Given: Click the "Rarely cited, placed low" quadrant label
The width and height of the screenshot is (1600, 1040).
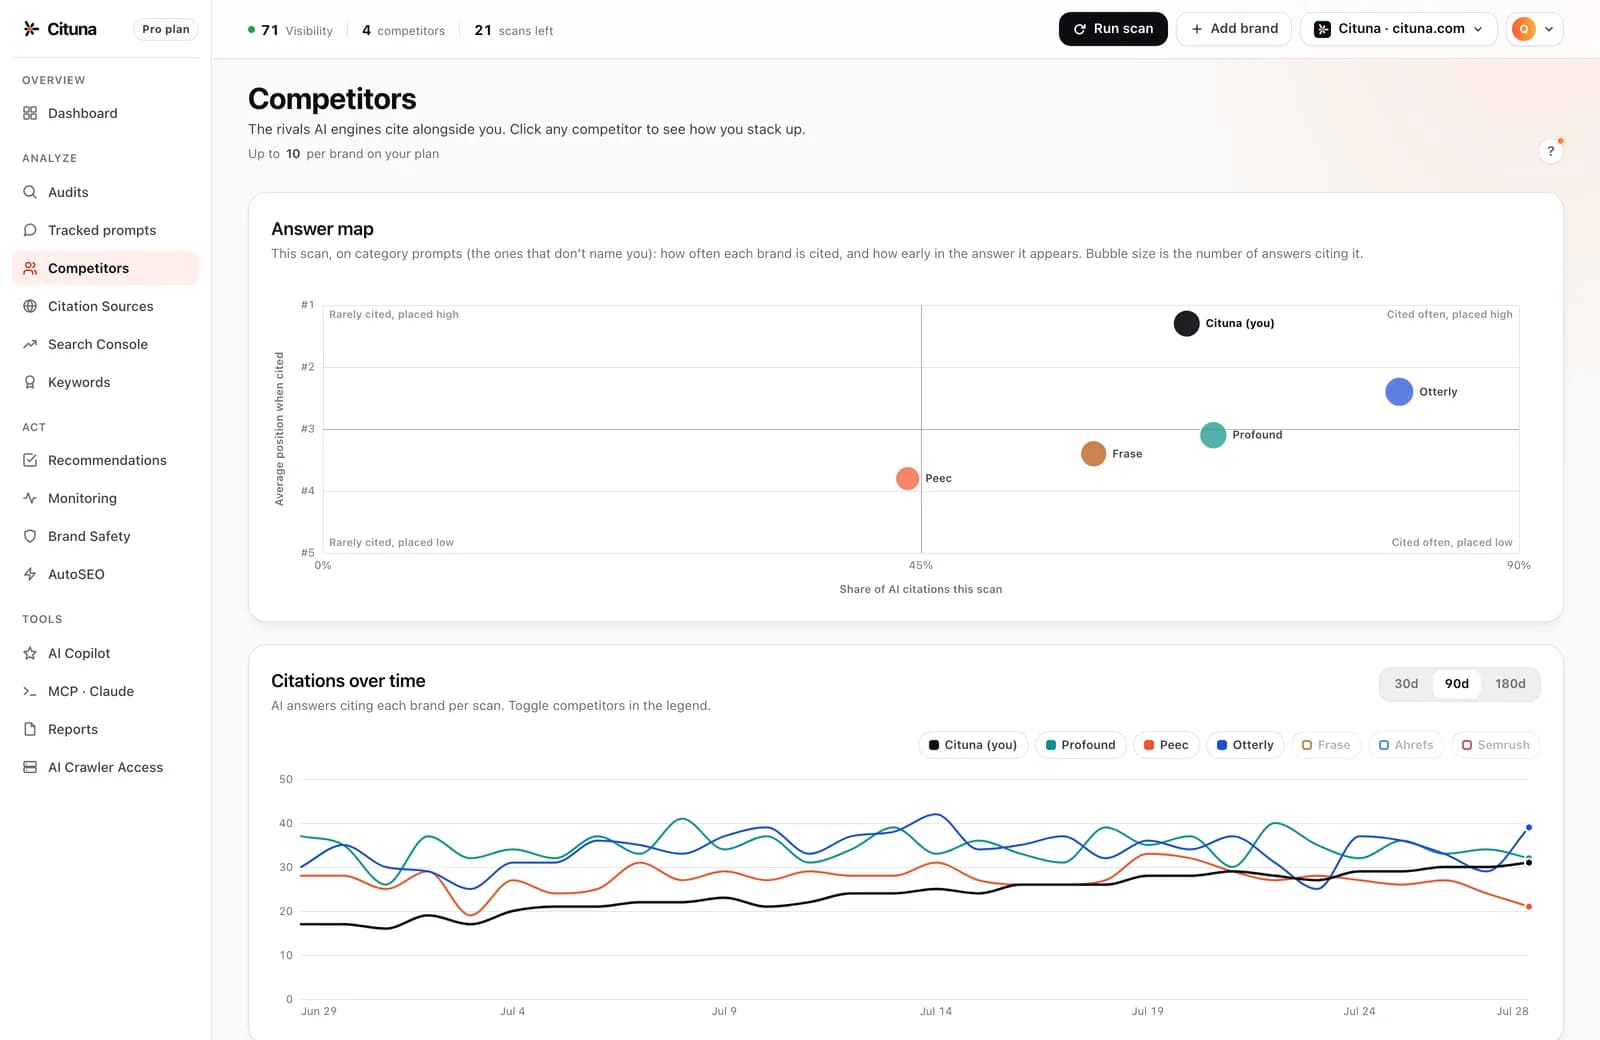Looking at the screenshot, I should 391,542.
